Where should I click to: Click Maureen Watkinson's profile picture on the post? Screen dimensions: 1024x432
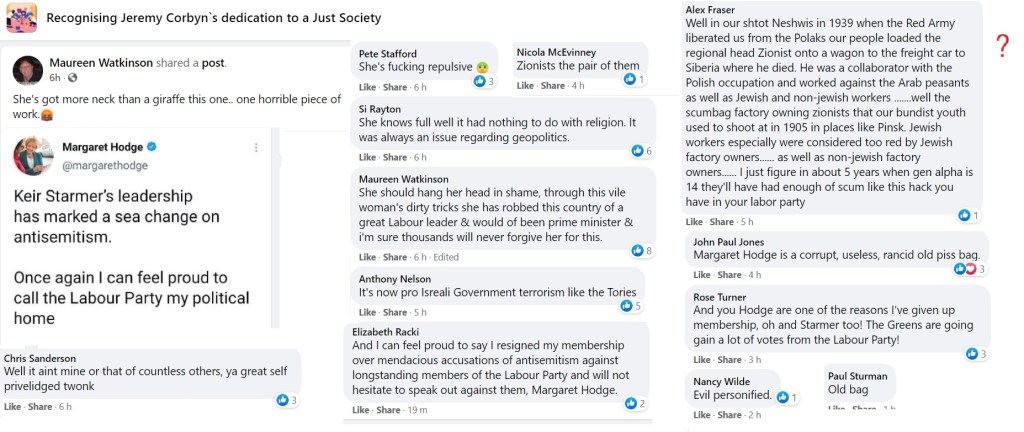click(x=27, y=69)
